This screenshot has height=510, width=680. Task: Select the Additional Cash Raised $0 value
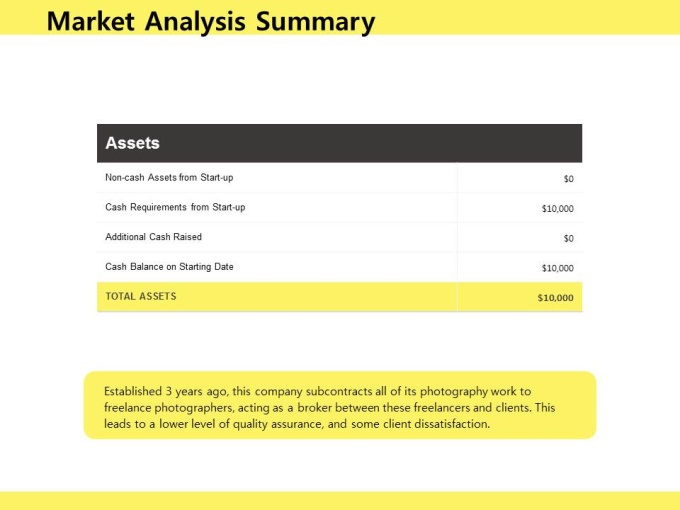569,238
